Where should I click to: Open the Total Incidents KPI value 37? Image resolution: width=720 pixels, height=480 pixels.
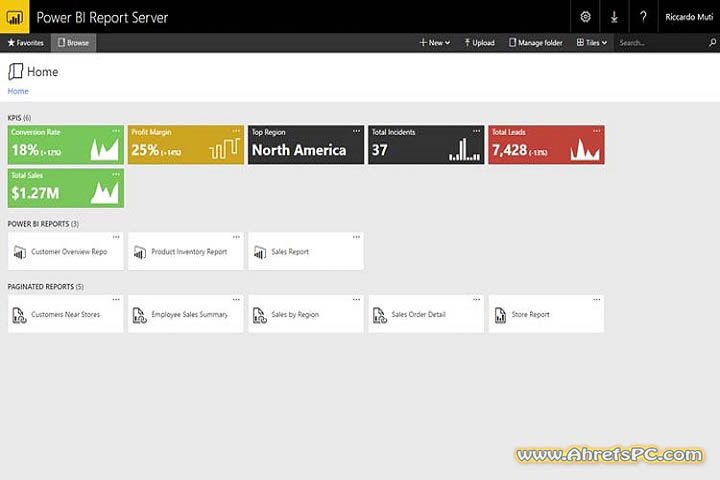tap(380, 150)
